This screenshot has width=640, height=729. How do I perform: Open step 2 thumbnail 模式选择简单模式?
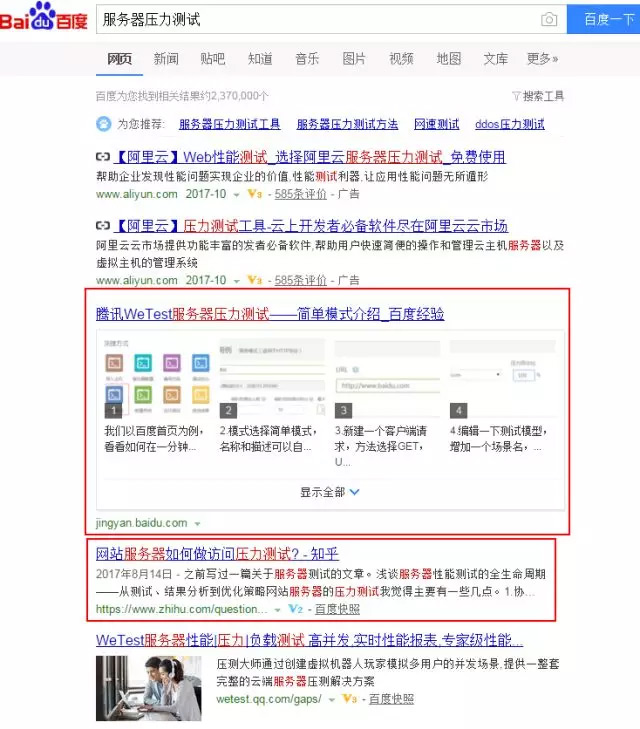[272, 378]
